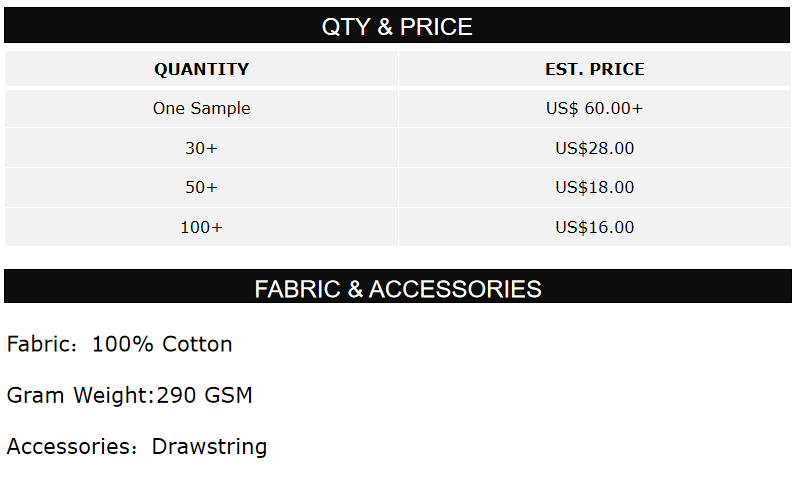The width and height of the screenshot is (795, 503).
Task: Click the Fabric: 100% Cotton line
Action: coord(119,344)
